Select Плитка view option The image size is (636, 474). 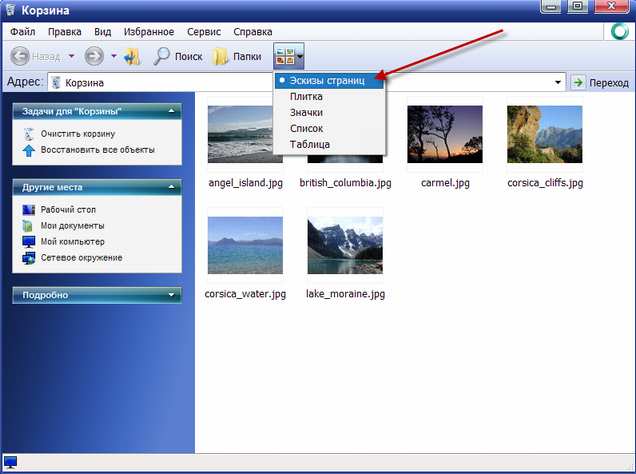tap(329, 97)
